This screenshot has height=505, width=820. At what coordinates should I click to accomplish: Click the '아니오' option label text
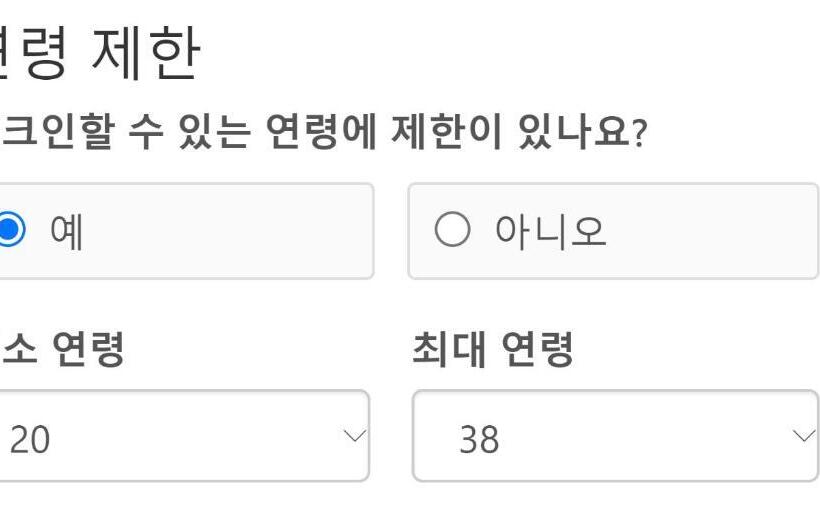coord(550,231)
